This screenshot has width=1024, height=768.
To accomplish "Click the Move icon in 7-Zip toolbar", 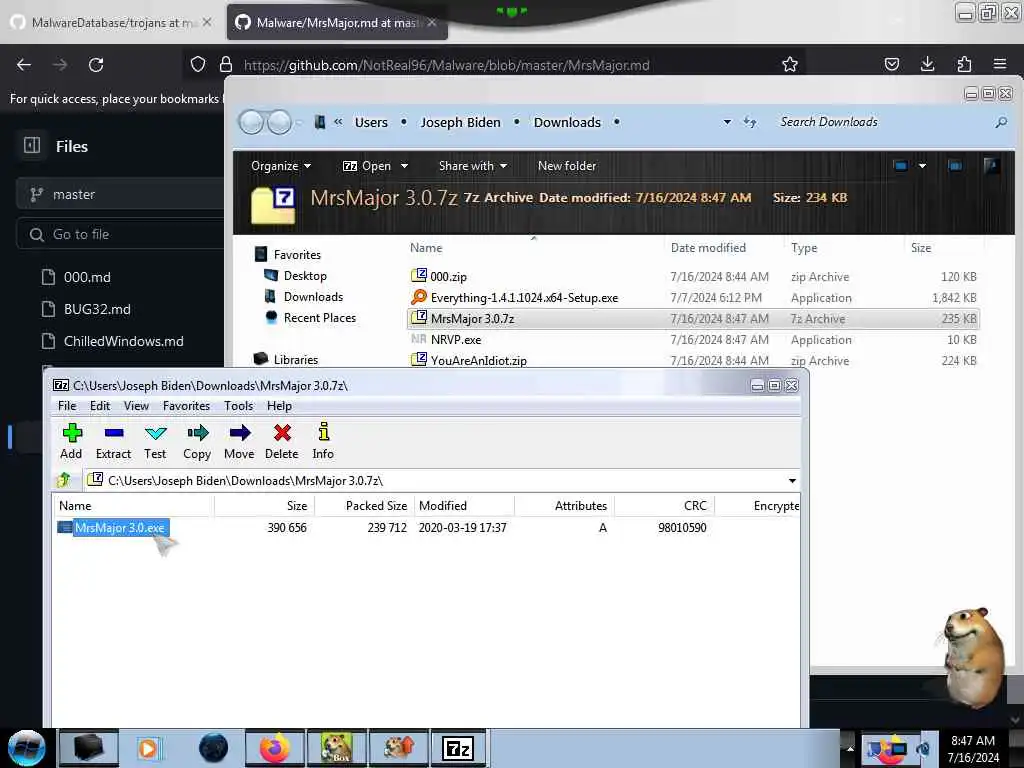I will (240, 433).
